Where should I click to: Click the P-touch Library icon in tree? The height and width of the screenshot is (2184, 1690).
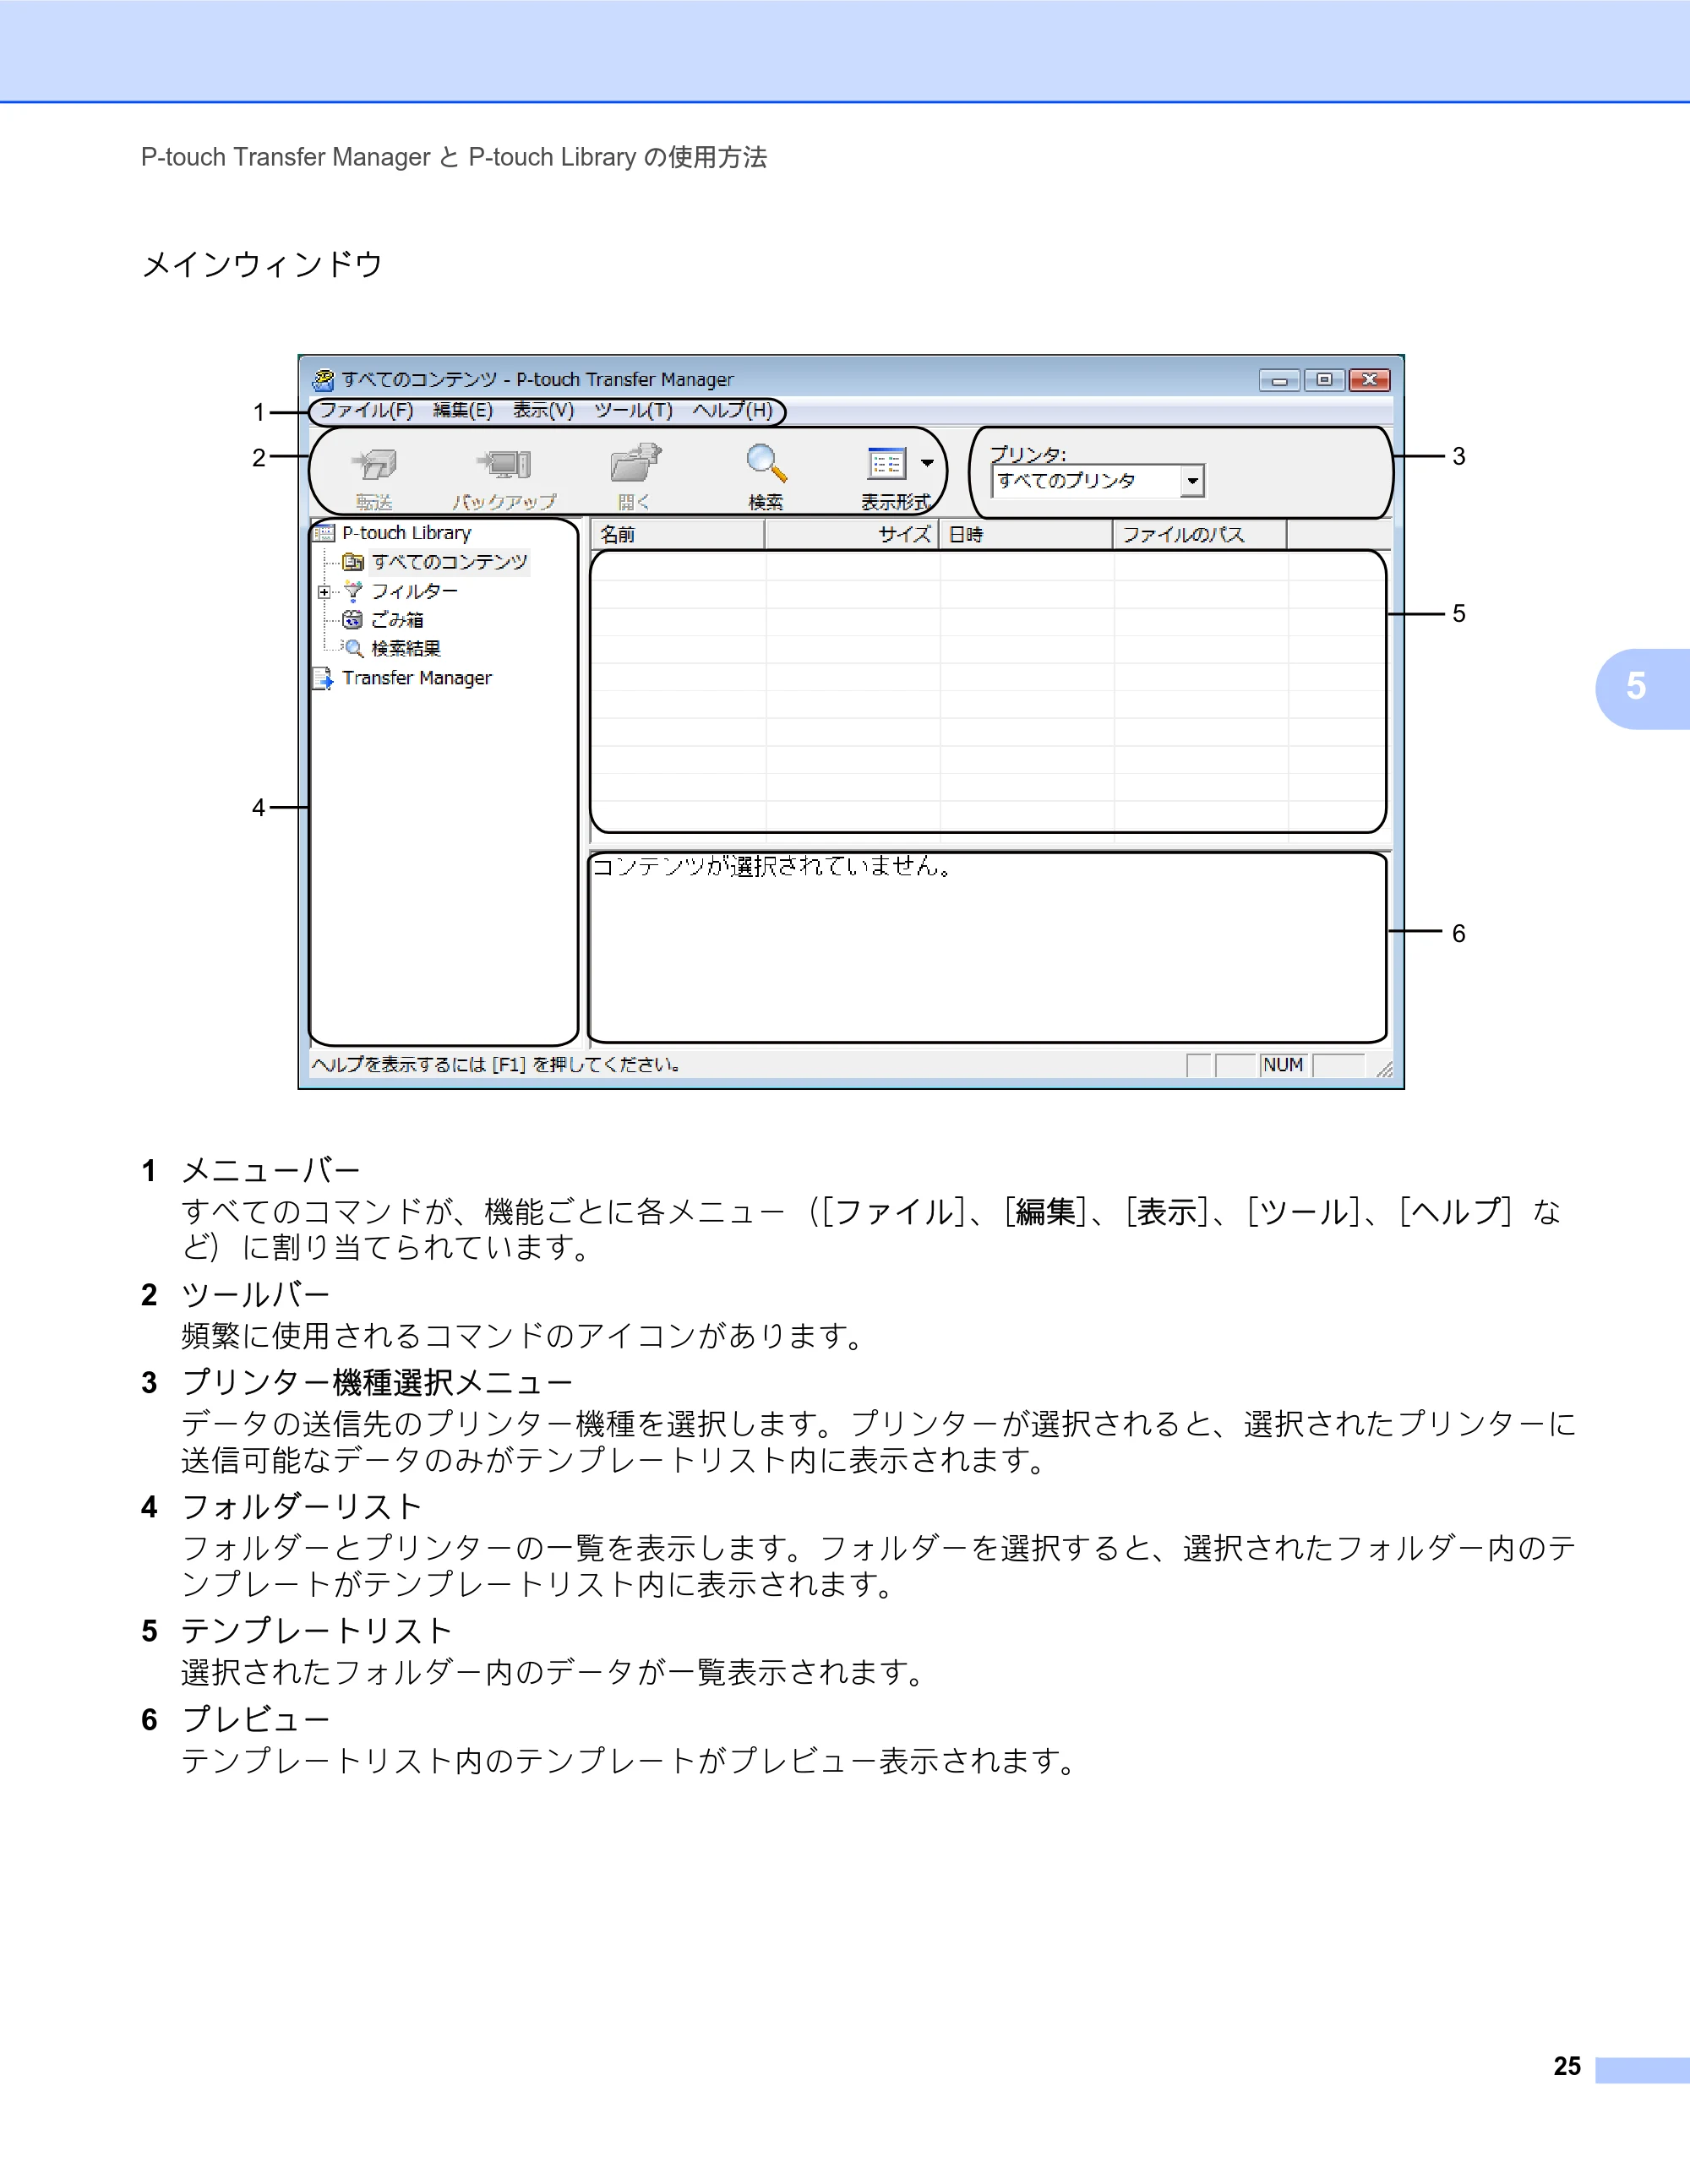click(324, 533)
